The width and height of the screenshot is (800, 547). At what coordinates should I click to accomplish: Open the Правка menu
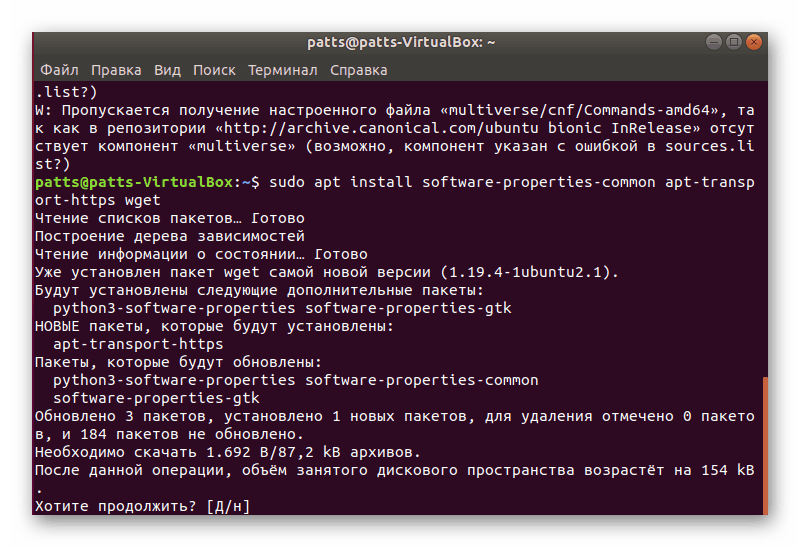tap(116, 70)
